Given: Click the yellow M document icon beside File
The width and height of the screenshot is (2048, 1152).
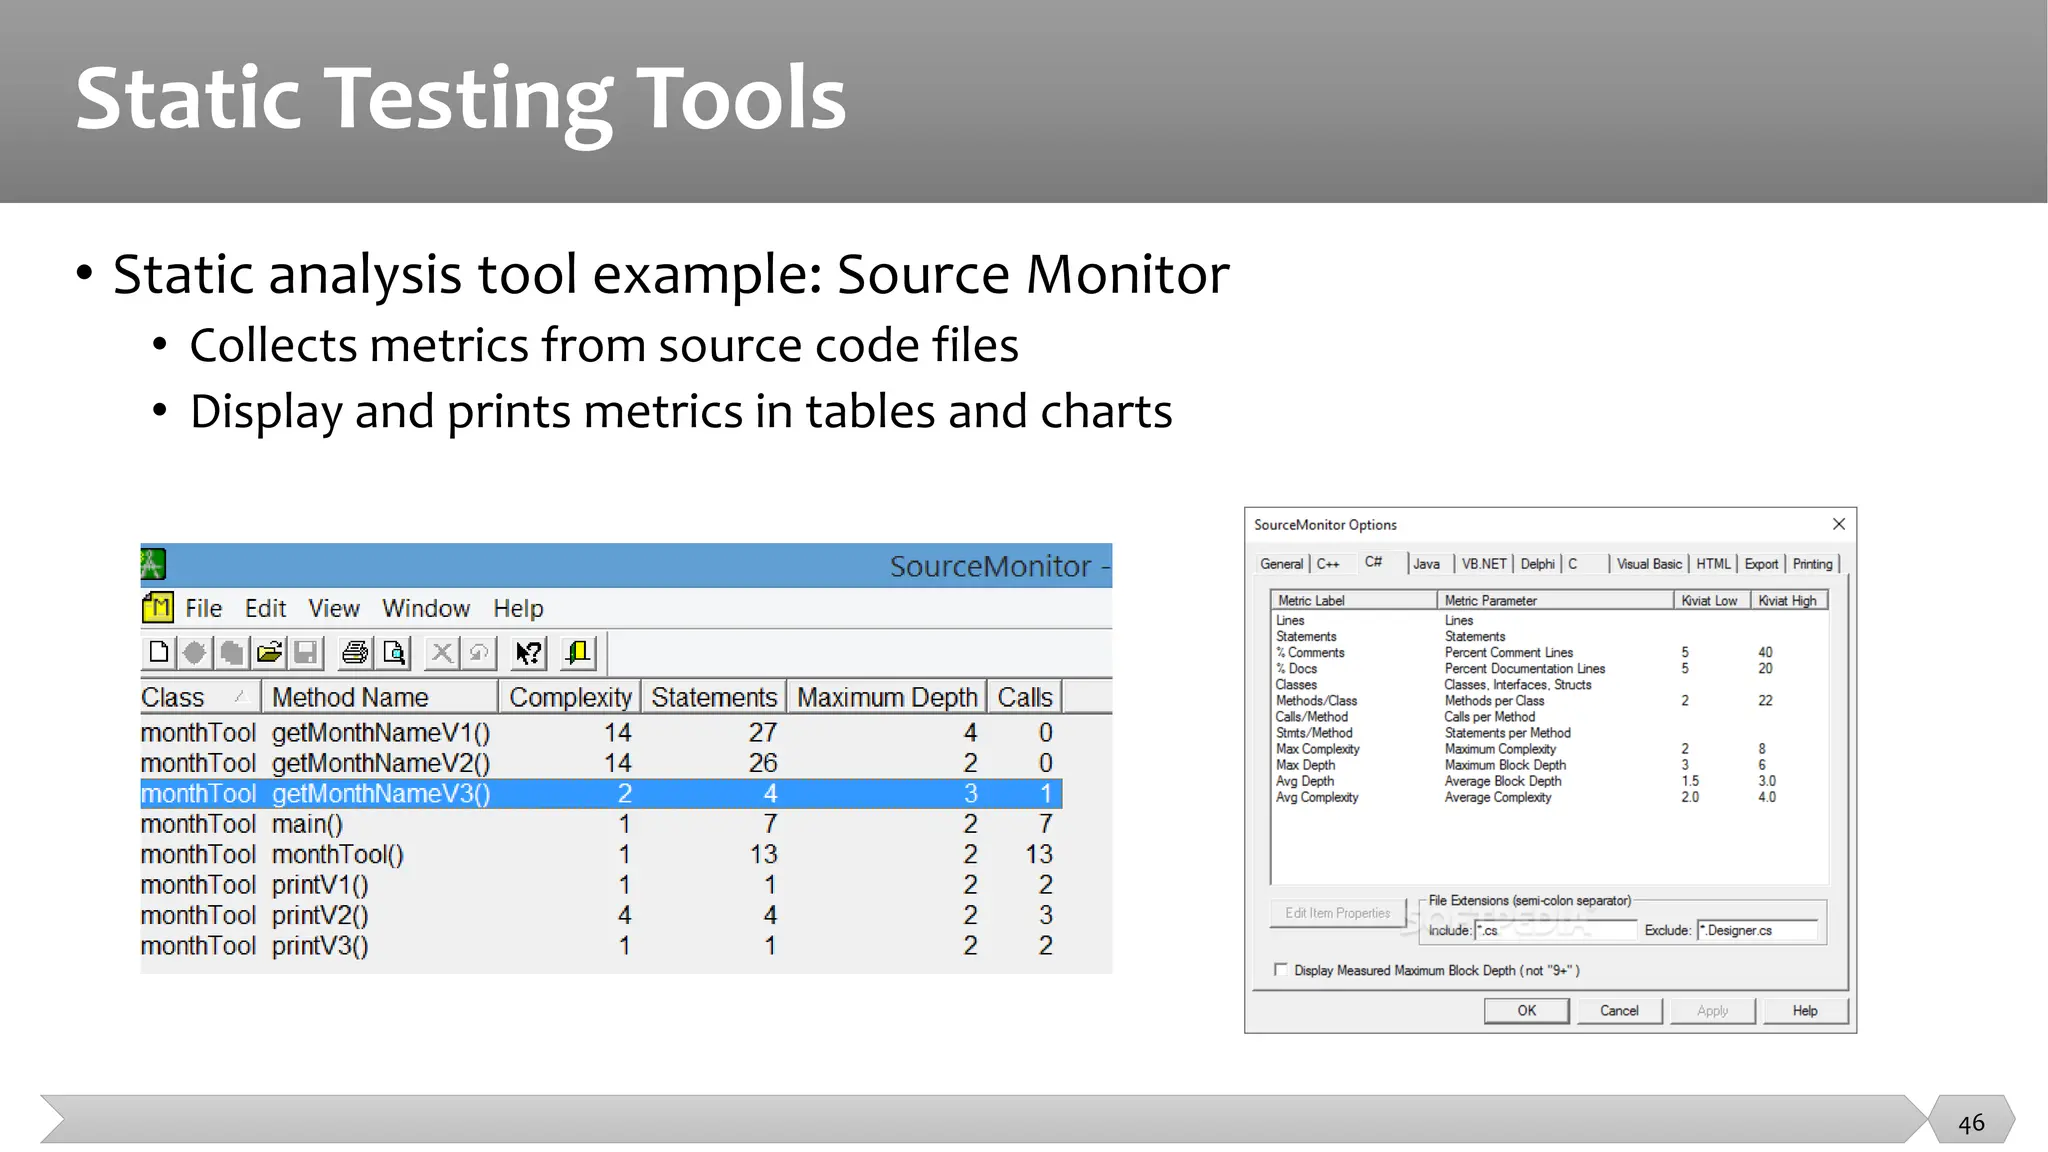Looking at the screenshot, I should 157,607.
